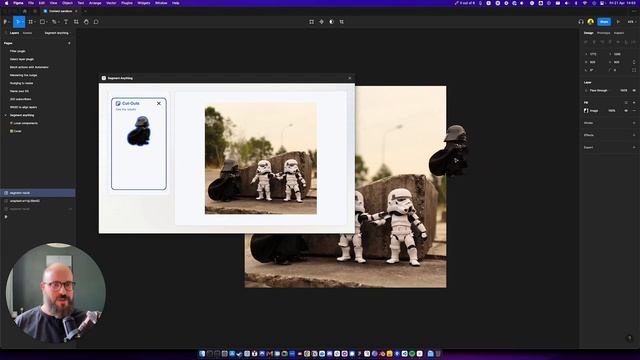Screen dimensions: 640x360
Task: Add an Effect with the plus icon
Action: [634, 135]
